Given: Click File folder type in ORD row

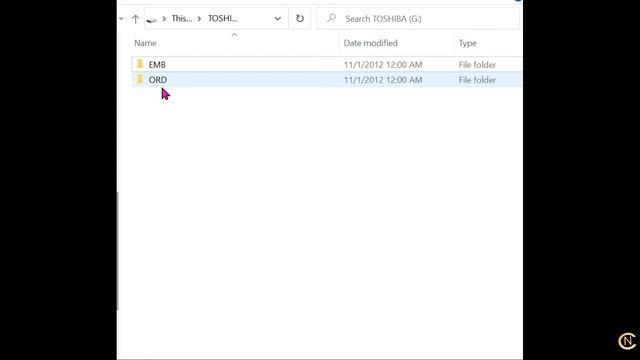Looking at the screenshot, I should coord(477,80).
